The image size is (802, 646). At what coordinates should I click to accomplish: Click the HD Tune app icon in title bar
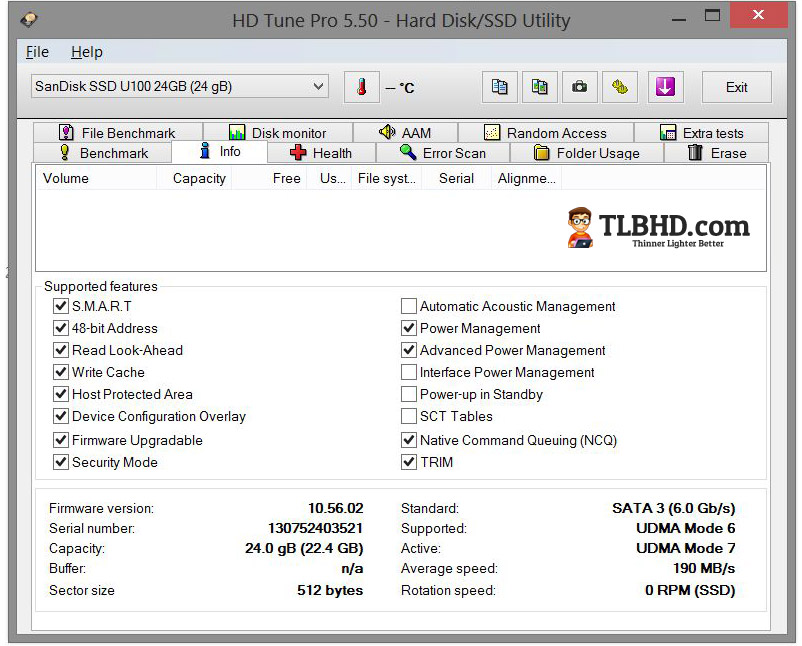pyautogui.click(x=29, y=20)
